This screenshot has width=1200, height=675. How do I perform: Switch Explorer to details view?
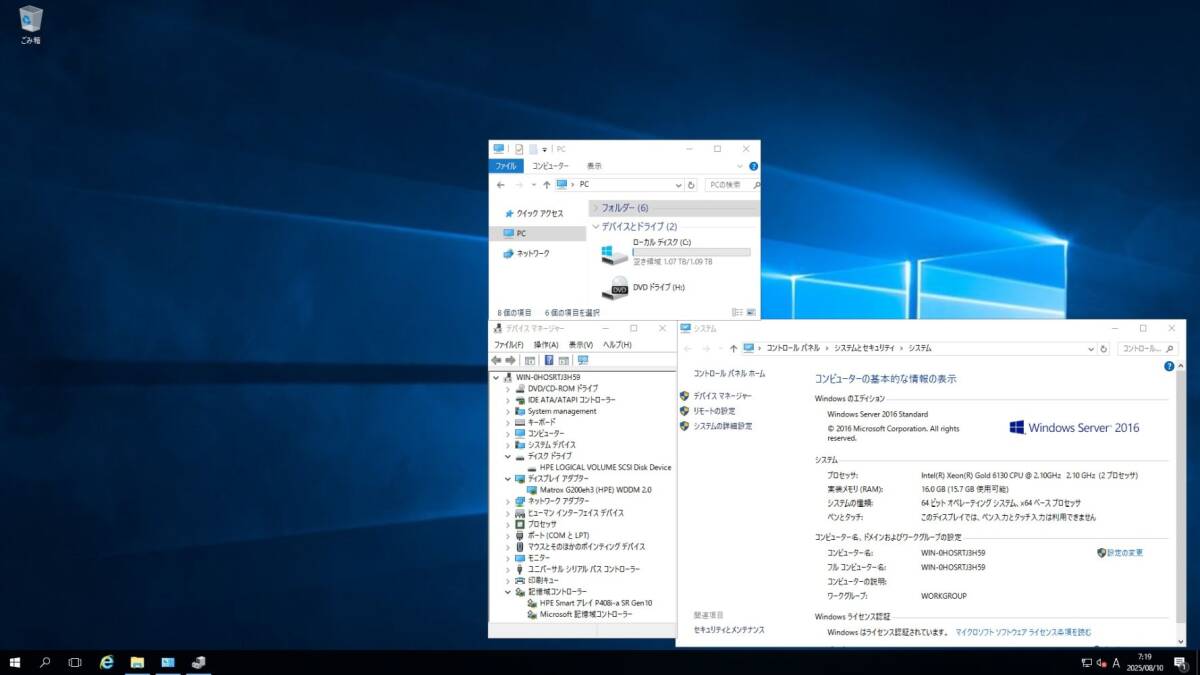737,313
